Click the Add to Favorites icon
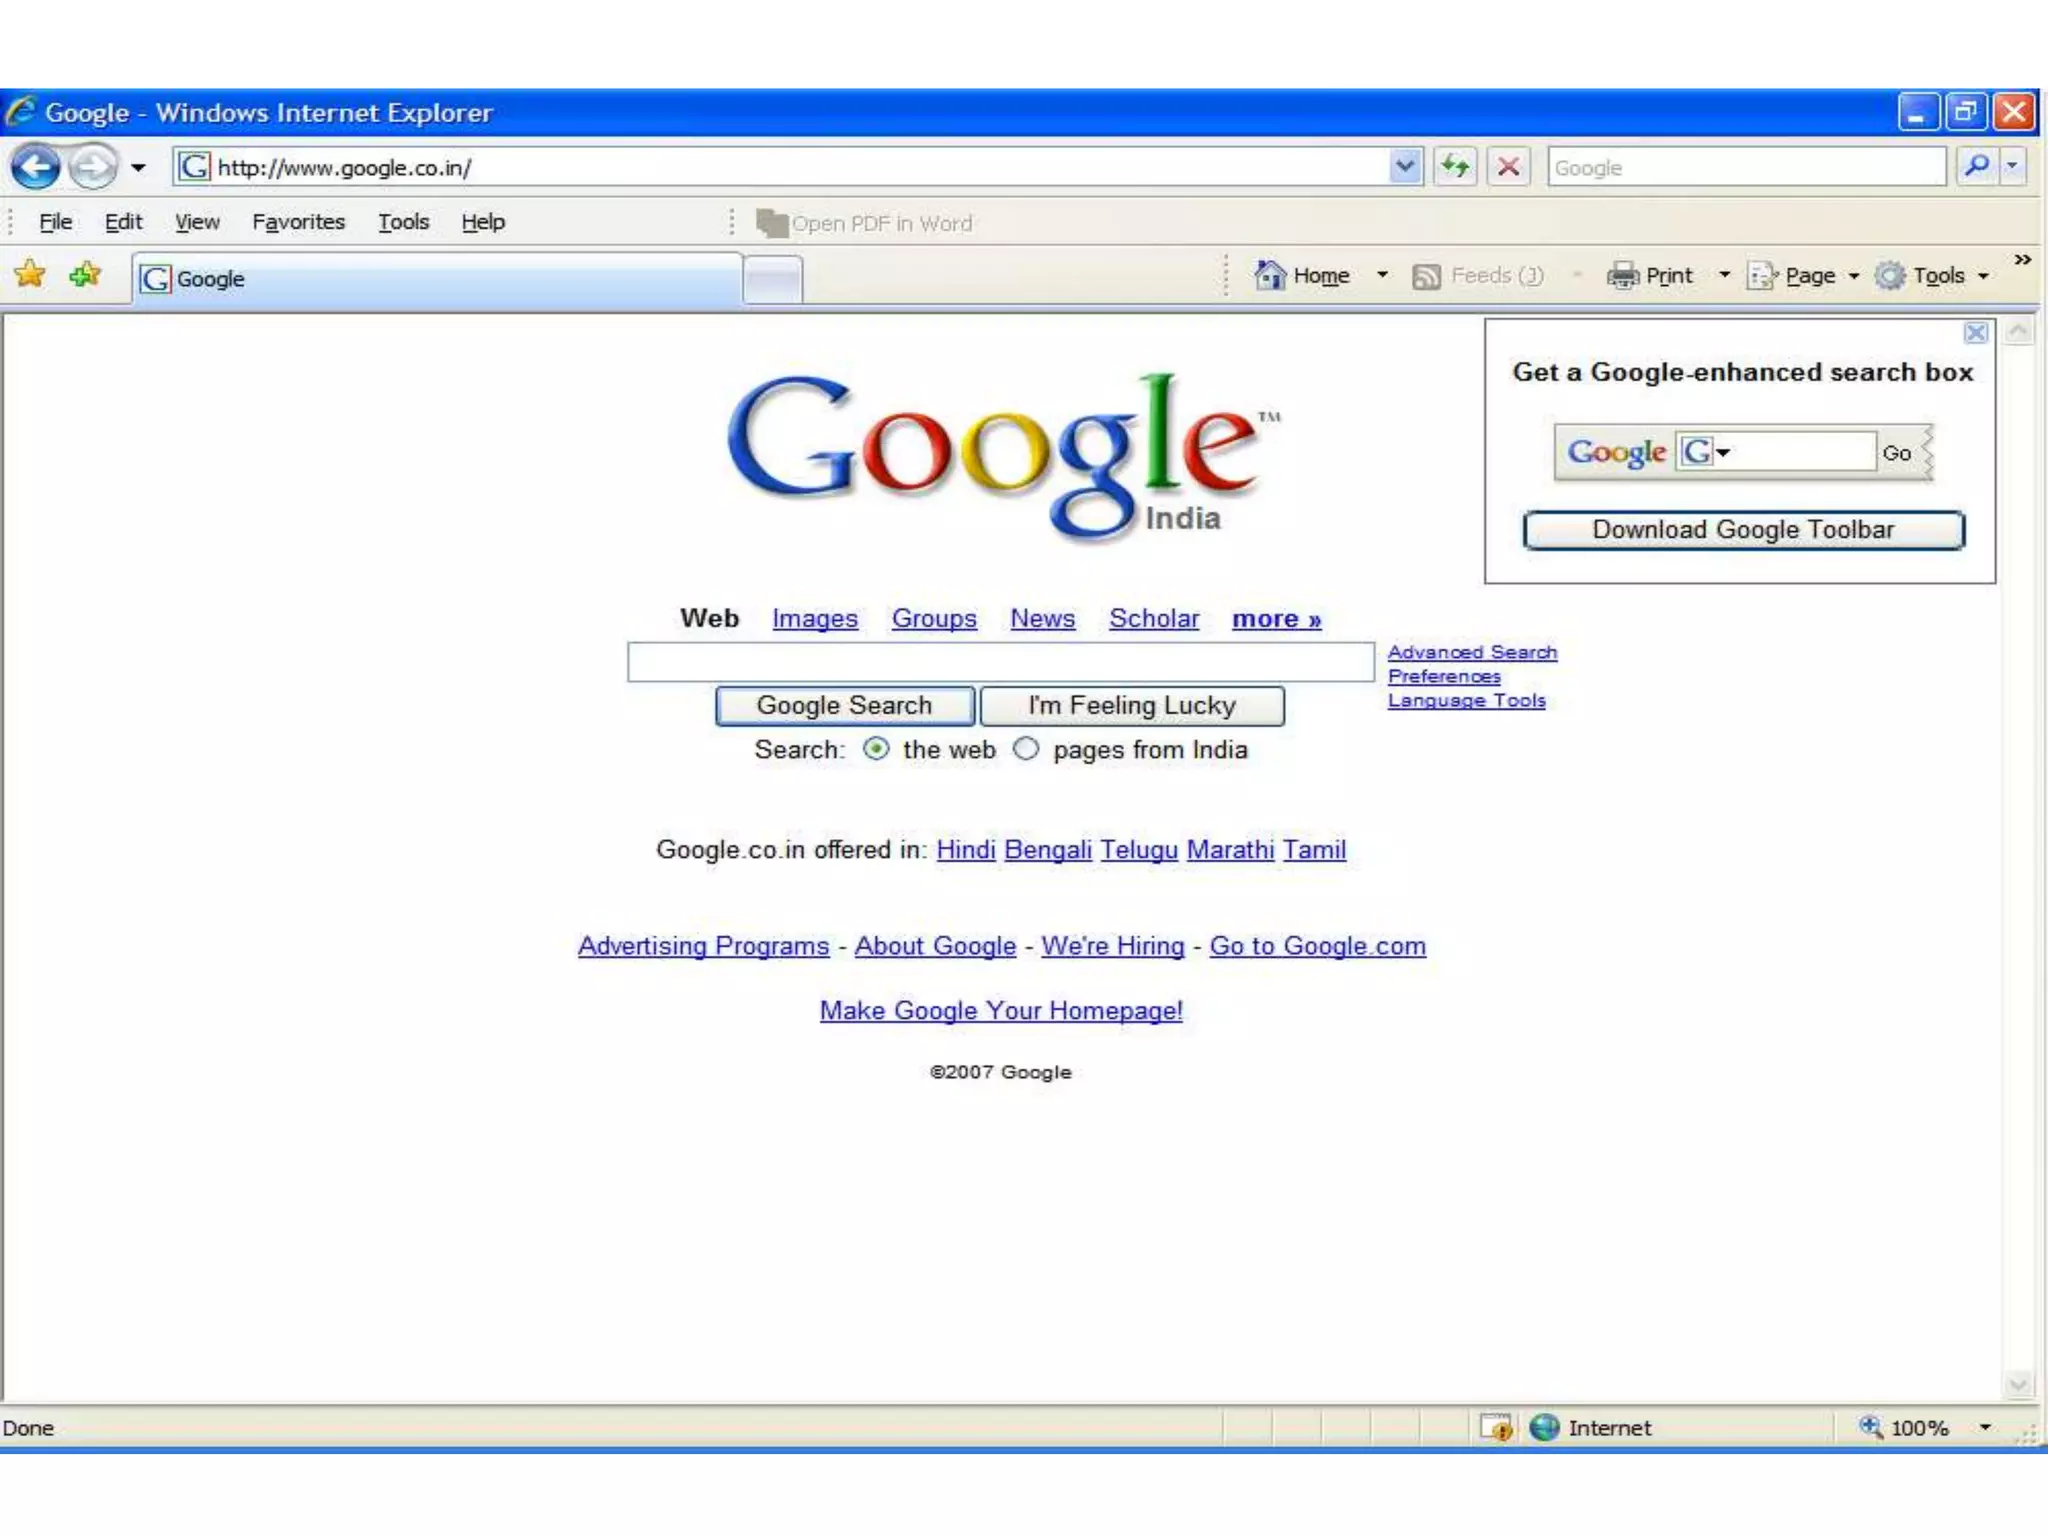This screenshot has width=2048, height=1536. [85, 274]
